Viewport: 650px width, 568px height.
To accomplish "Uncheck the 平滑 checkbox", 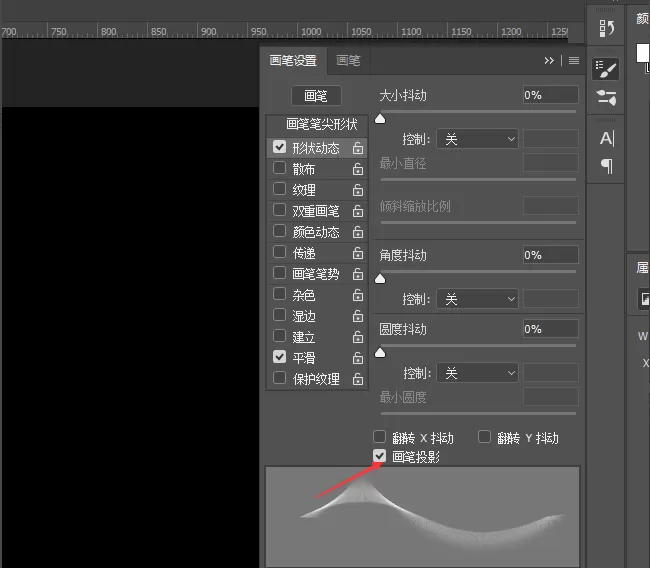I will (x=279, y=357).
